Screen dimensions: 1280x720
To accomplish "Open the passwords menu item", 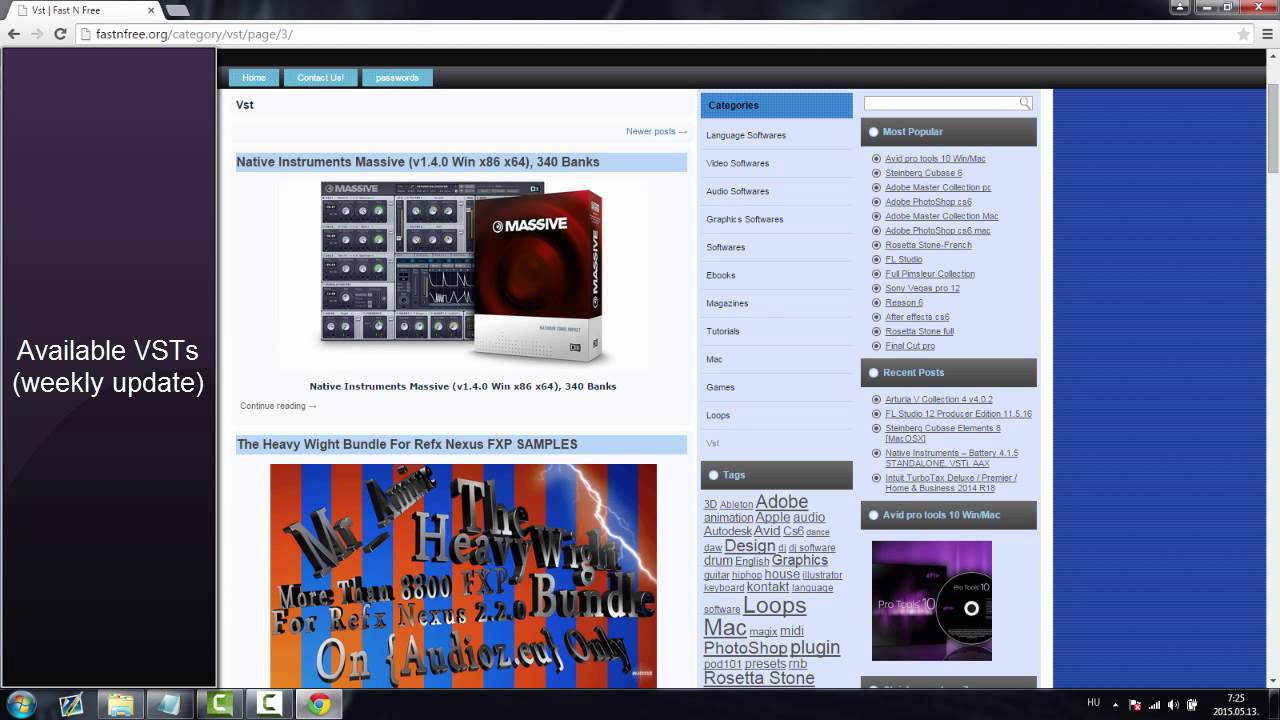I will pyautogui.click(x=397, y=78).
